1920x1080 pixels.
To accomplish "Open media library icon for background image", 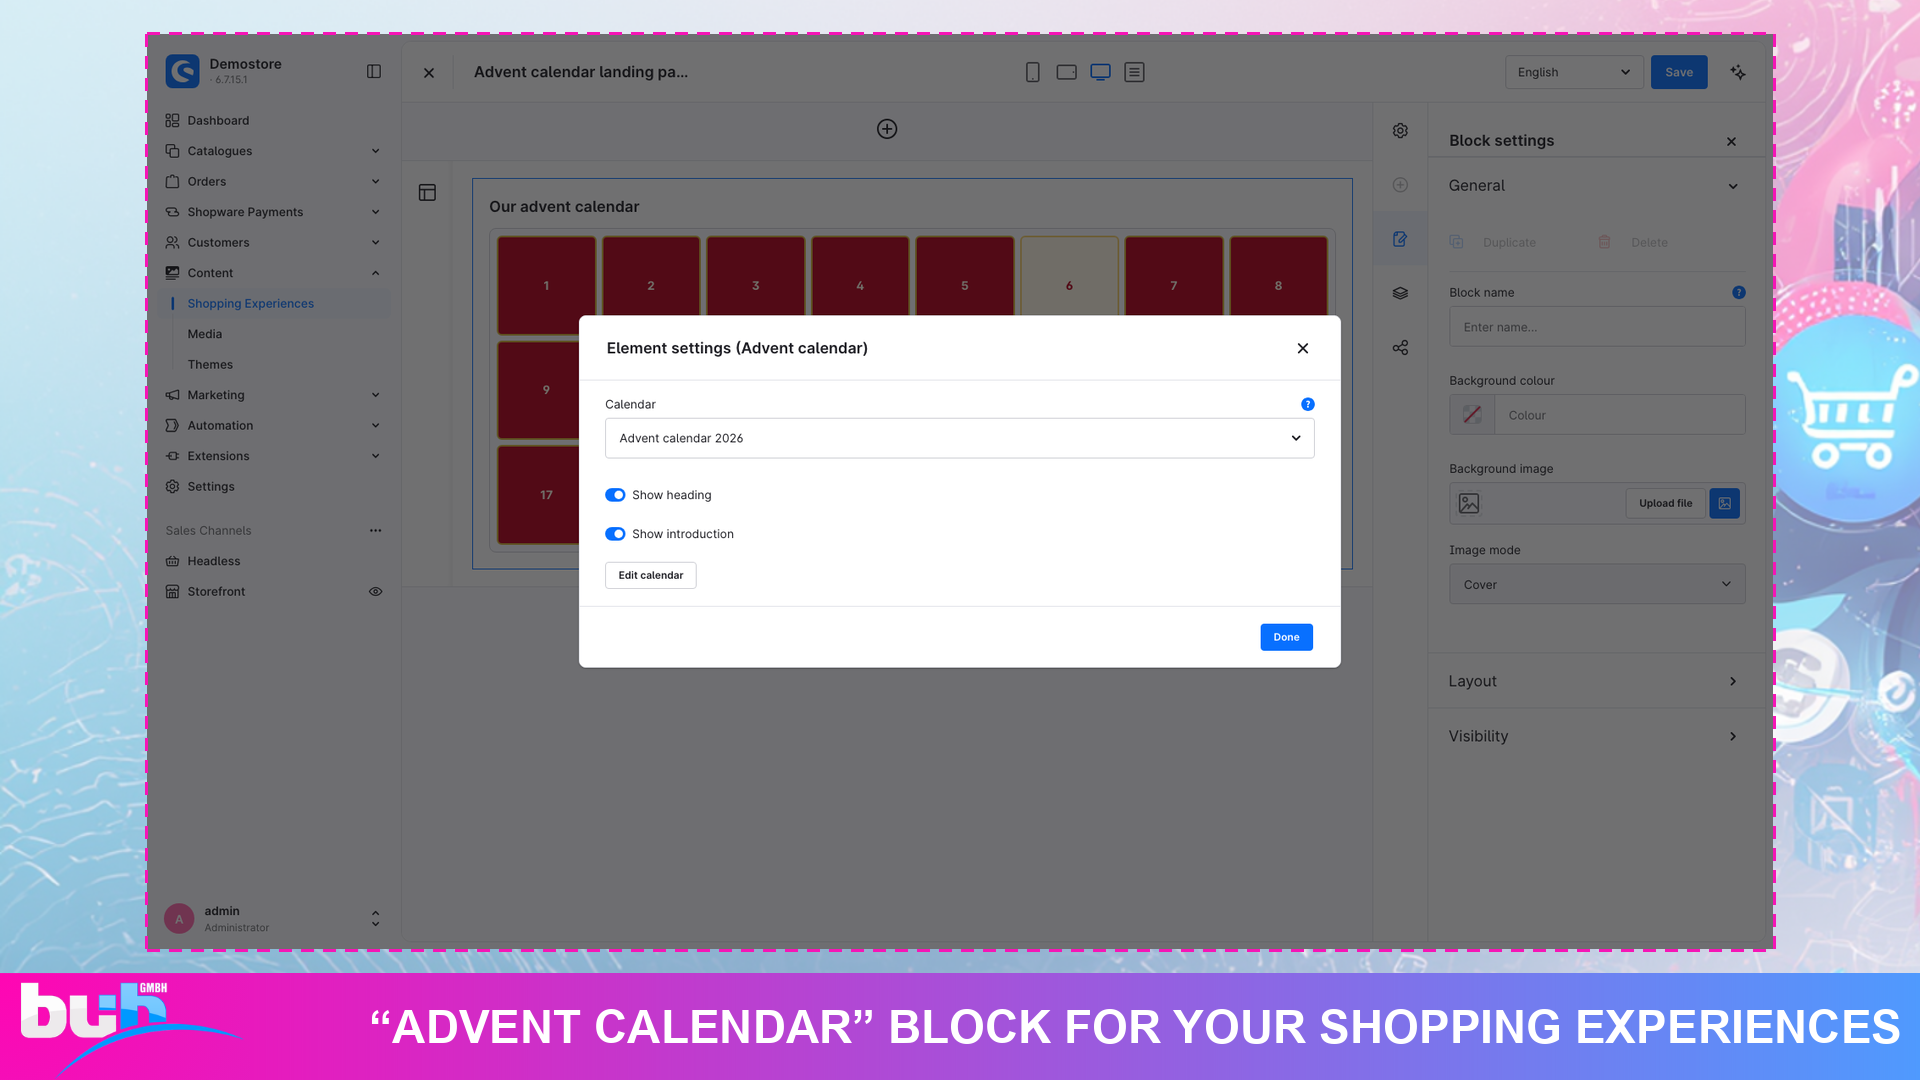I will click(x=1724, y=503).
